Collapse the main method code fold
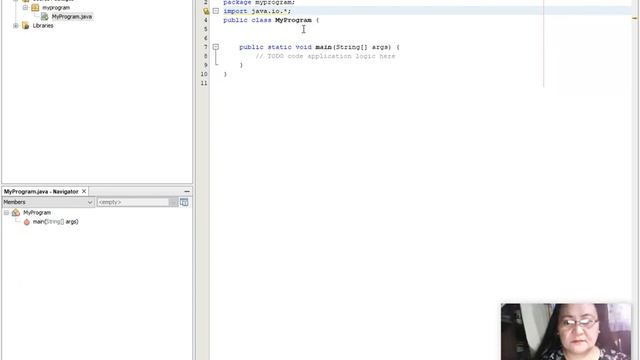This screenshot has width=640, height=360. [x=216, y=47]
